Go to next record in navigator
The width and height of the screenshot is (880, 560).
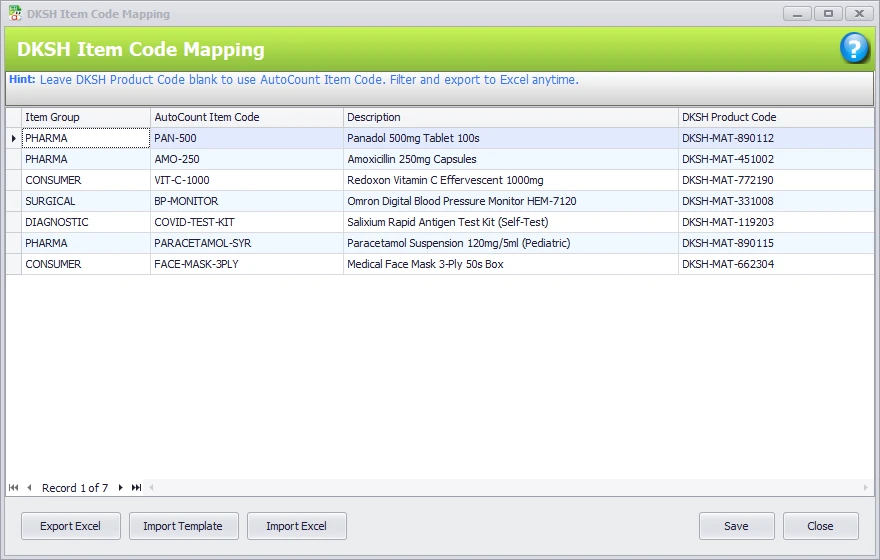click(120, 488)
